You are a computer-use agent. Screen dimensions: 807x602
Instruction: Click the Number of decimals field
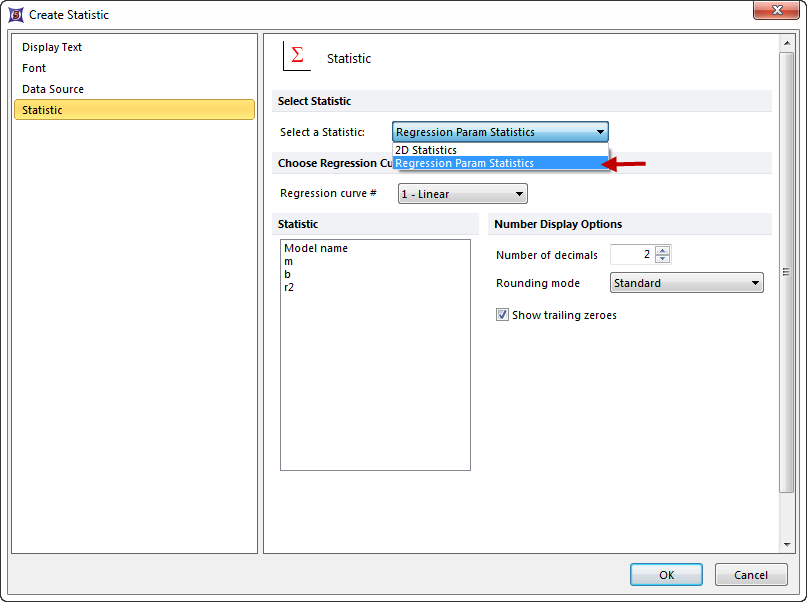(632, 255)
